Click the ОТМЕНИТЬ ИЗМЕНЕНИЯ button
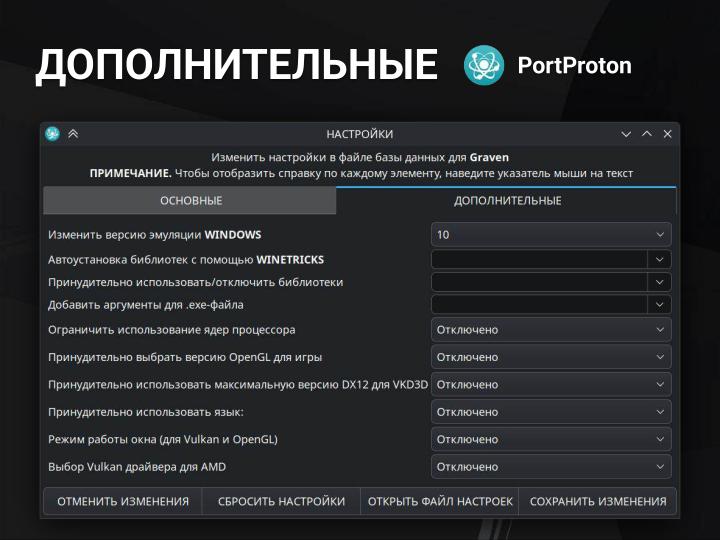720x540 pixels. point(123,501)
